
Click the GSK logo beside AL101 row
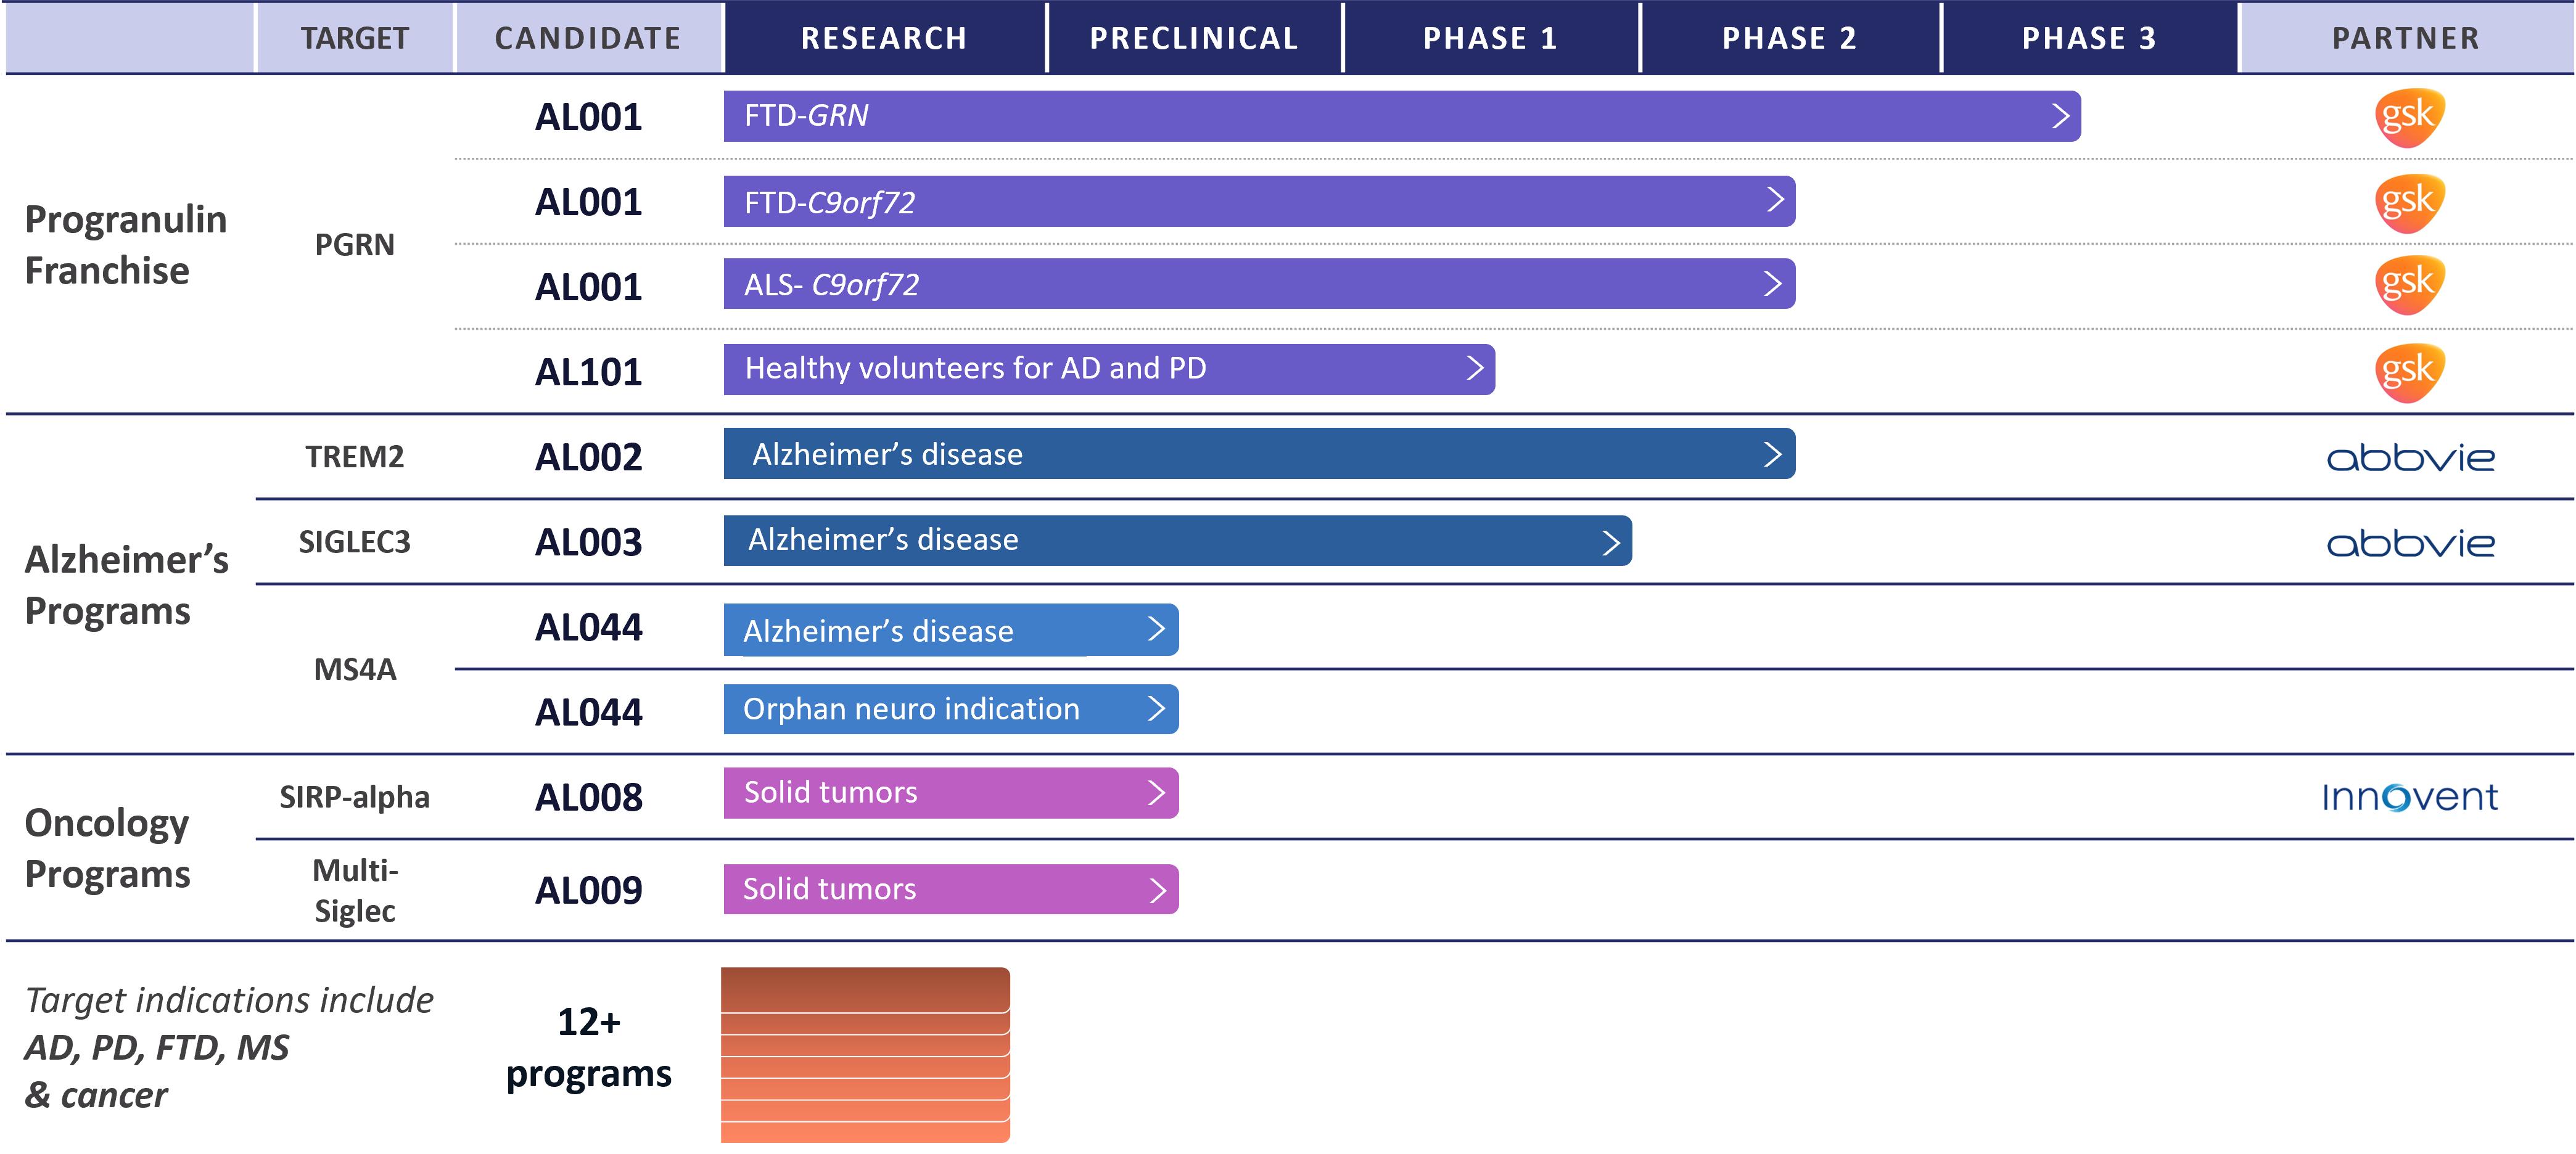click(x=2410, y=372)
